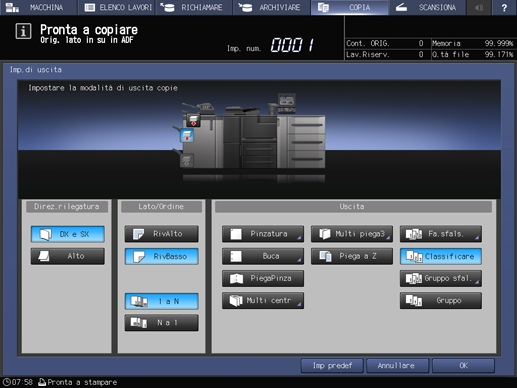Select upper output tray on machine image
517x388 pixels.
(193, 120)
